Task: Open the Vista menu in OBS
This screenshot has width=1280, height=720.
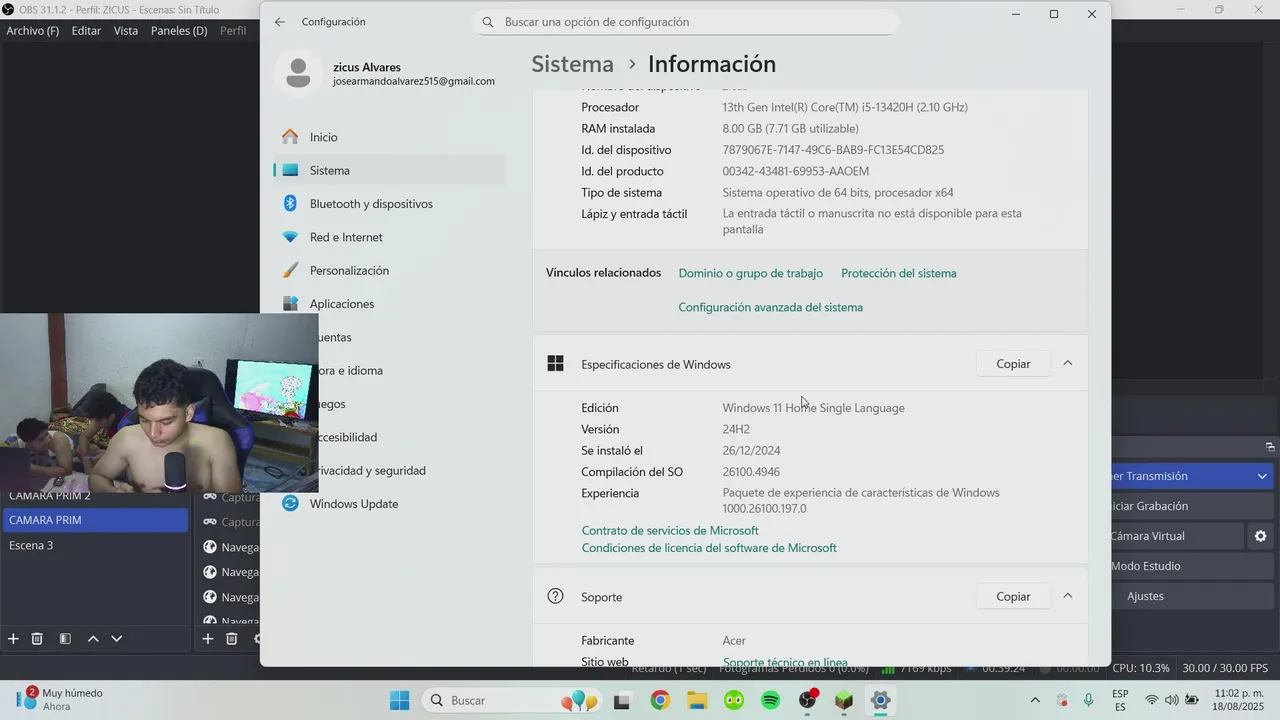Action: [x=126, y=31]
